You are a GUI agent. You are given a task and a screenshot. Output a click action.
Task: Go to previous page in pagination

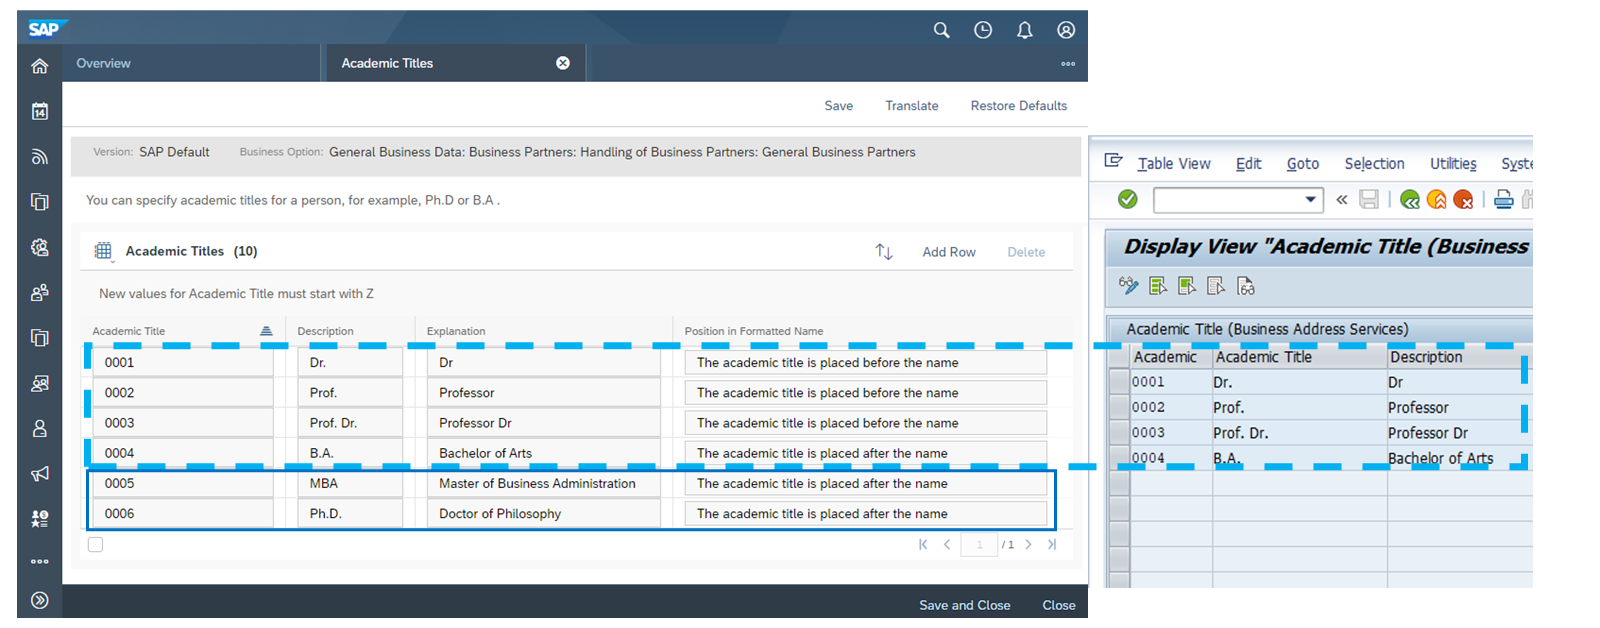coord(947,545)
